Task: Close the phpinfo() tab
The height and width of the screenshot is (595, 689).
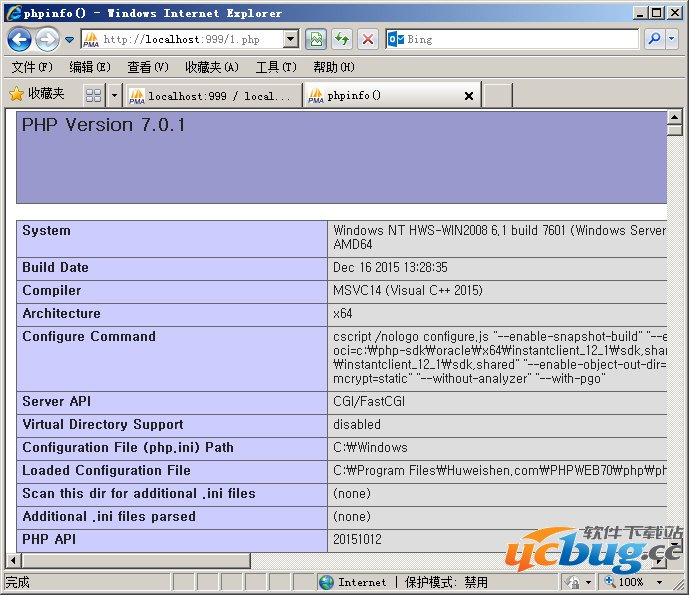Action: tap(469, 96)
